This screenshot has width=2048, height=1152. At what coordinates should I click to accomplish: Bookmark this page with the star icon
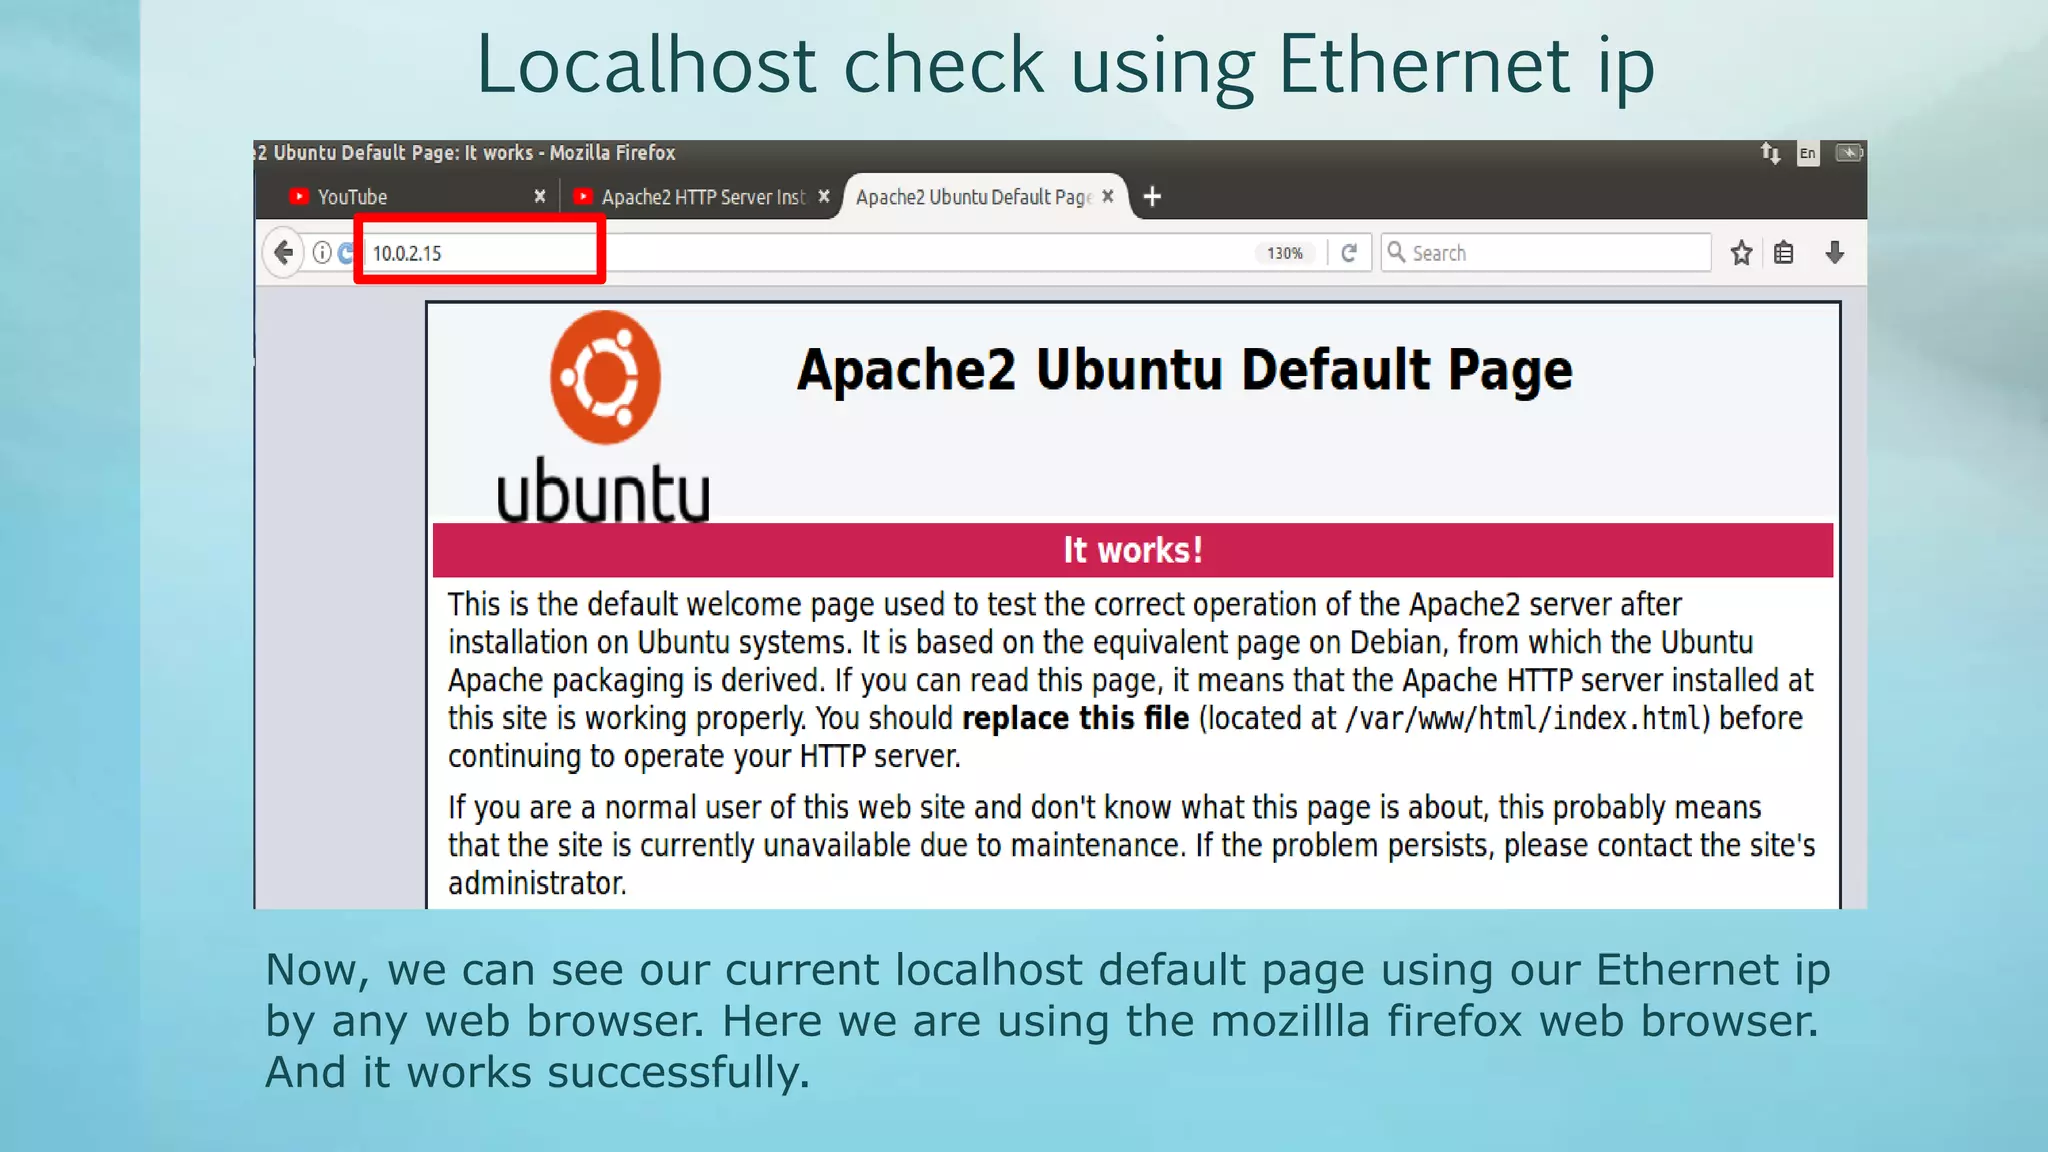click(1741, 253)
